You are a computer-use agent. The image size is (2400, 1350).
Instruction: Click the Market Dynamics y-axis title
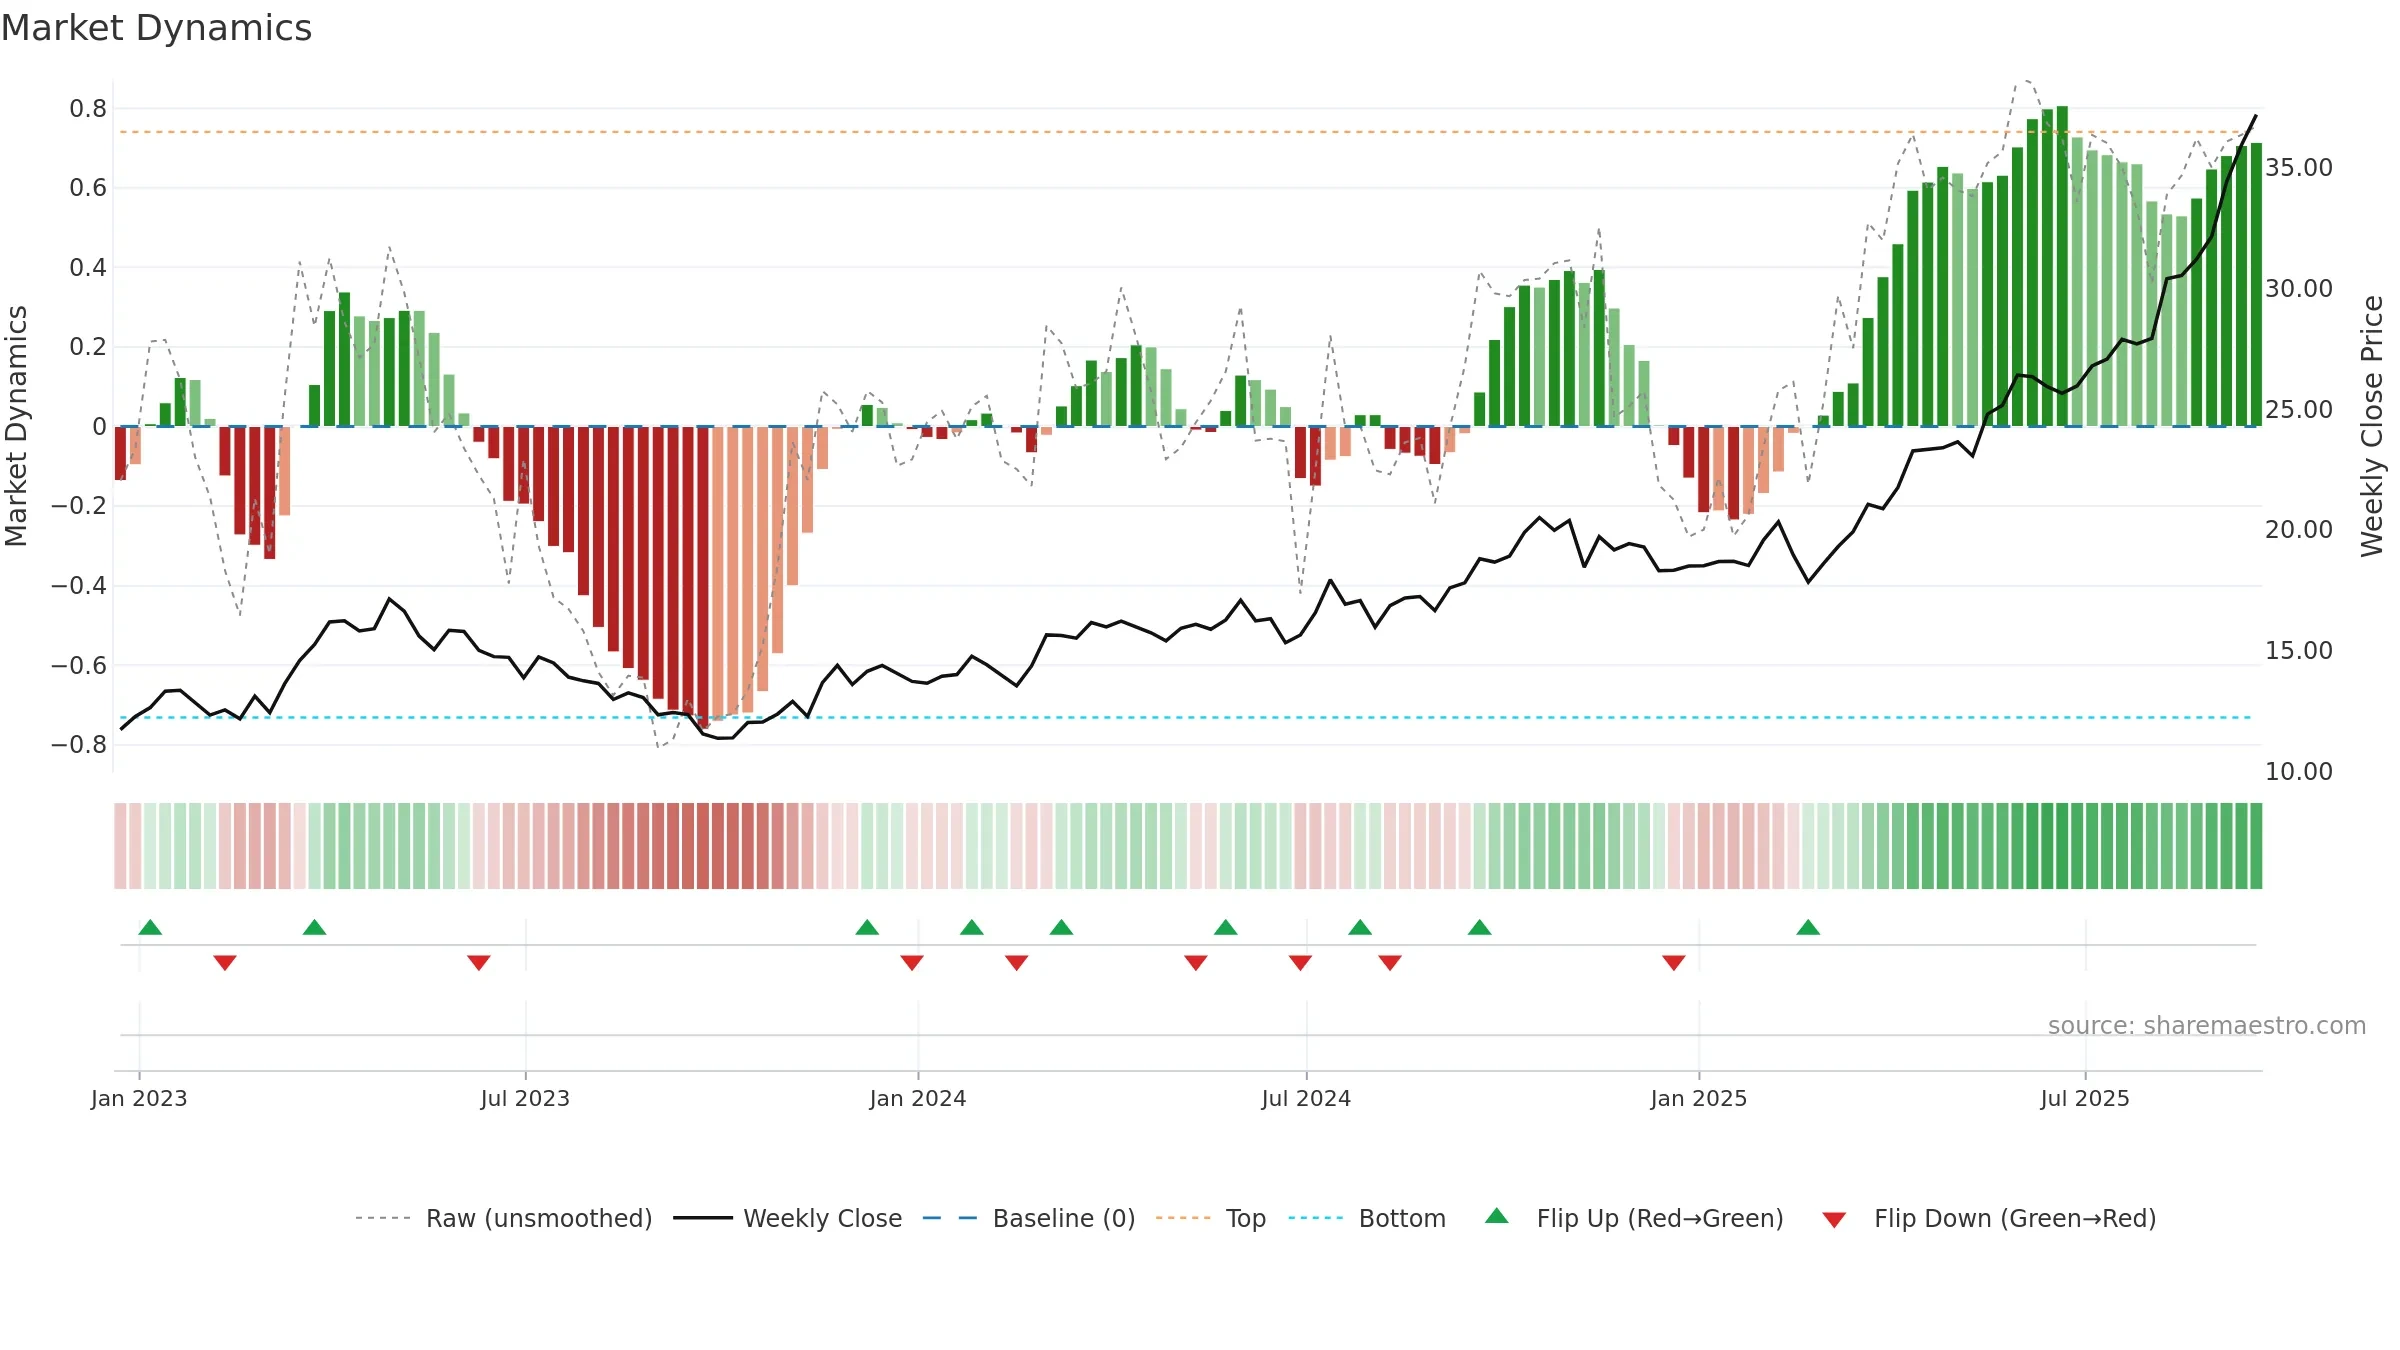click(16, 426)
